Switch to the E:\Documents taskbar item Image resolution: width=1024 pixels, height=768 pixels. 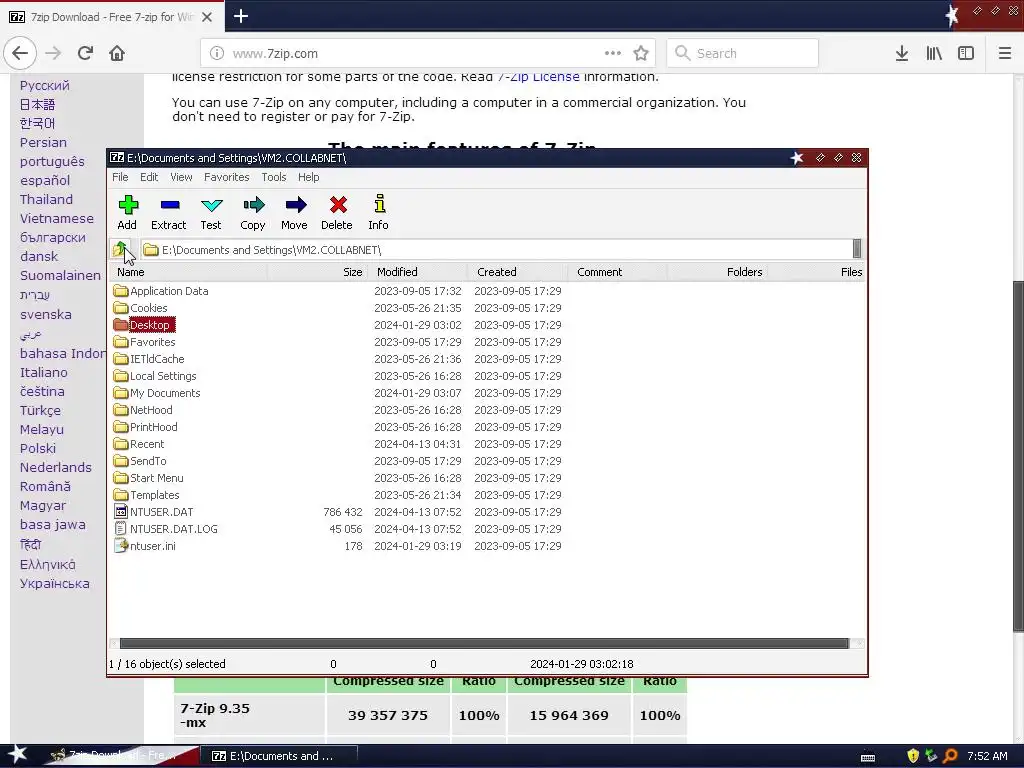click(x=279, y=756)
